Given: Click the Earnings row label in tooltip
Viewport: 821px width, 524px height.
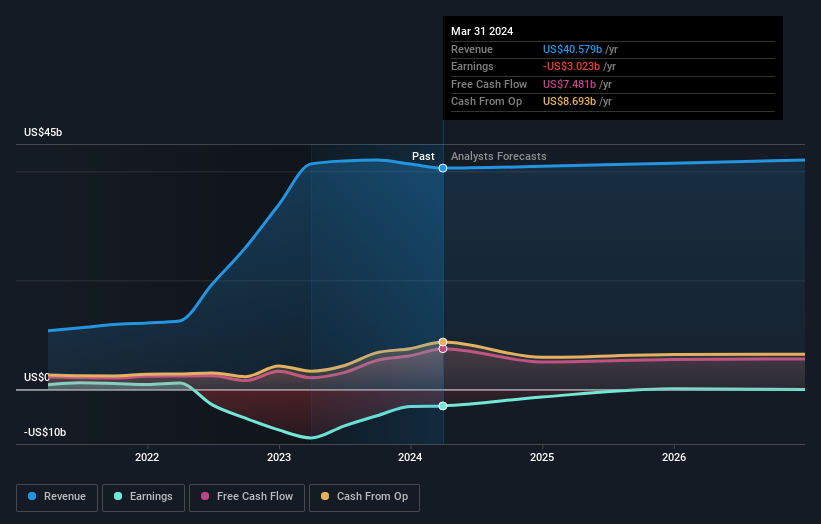Looking at the screenshot, I should (x=472, y=66).
